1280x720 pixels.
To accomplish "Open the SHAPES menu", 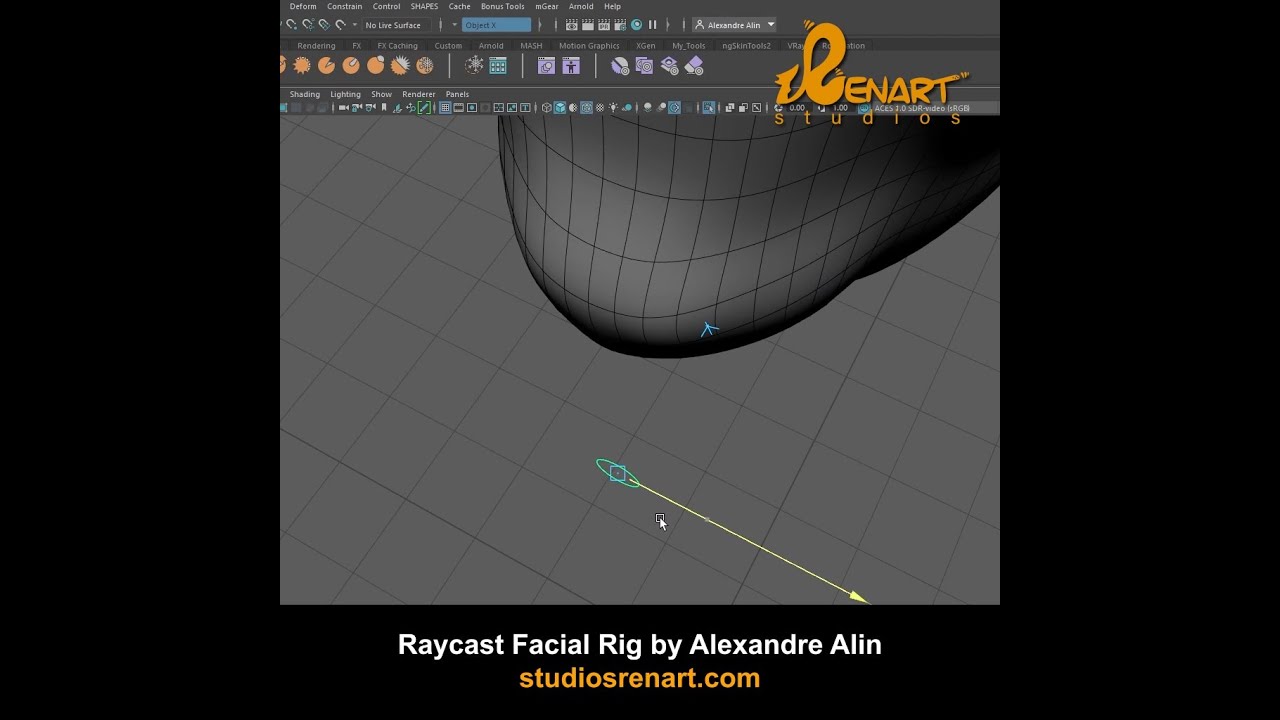I will pyautogui.click(x=424, y=6).
